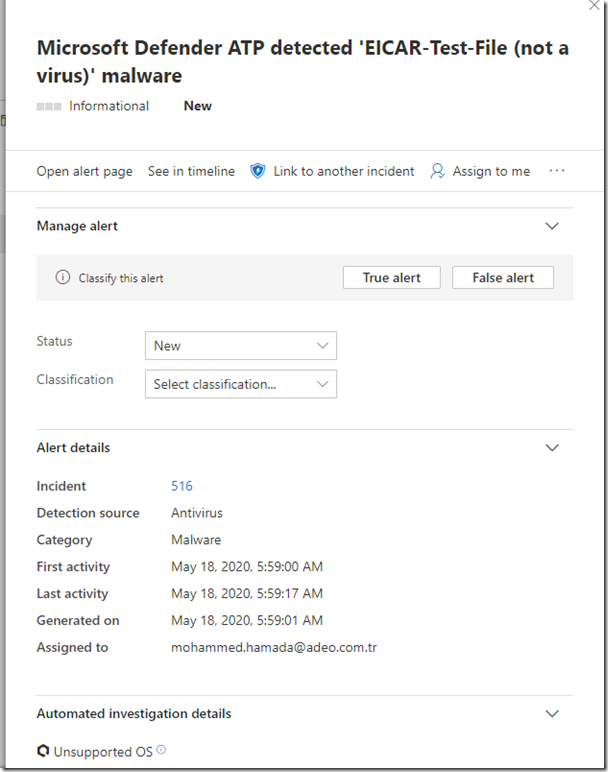Click the Last activity label
The width and height of the screenshot is (608, 772).
[72, 594]
